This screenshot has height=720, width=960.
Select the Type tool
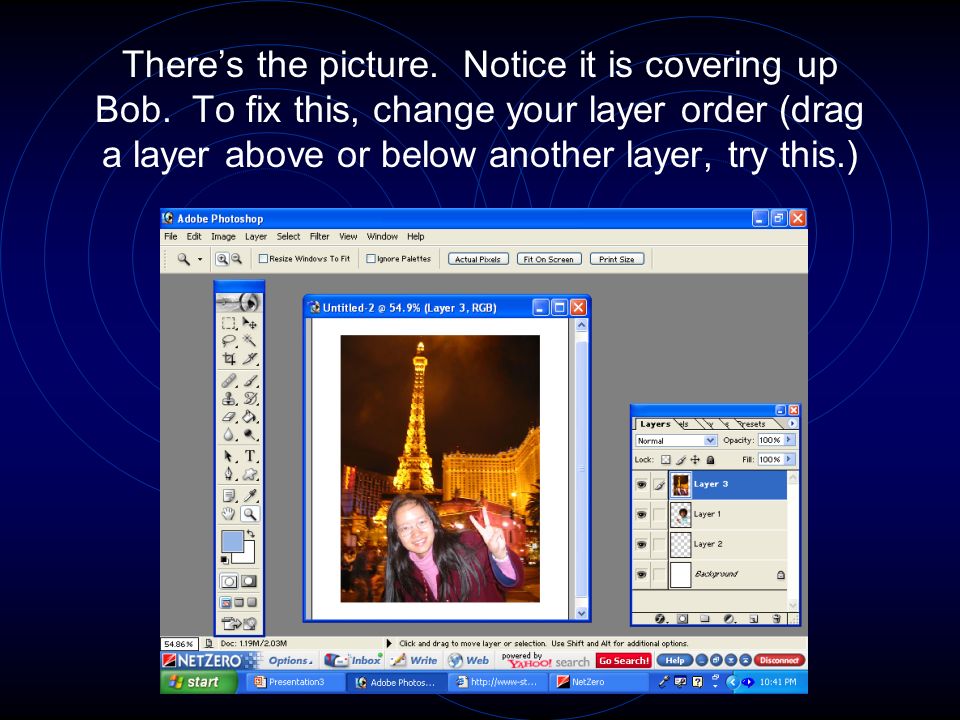click(x=249, y=456)
